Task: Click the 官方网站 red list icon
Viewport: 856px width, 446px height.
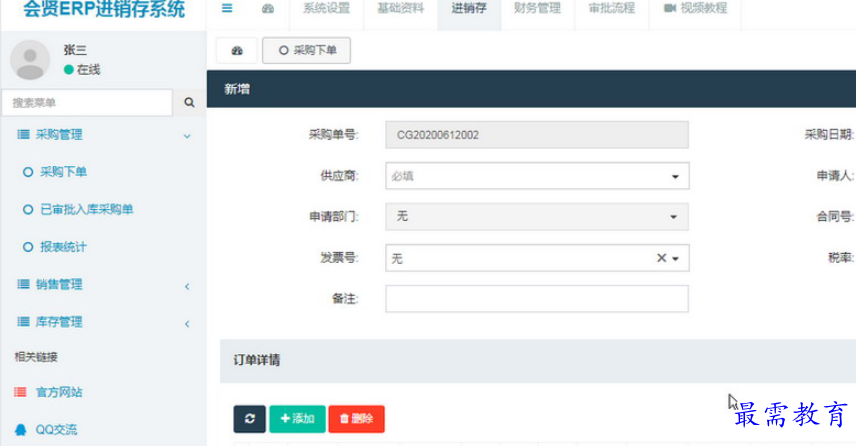Action: tap(20, 392)
